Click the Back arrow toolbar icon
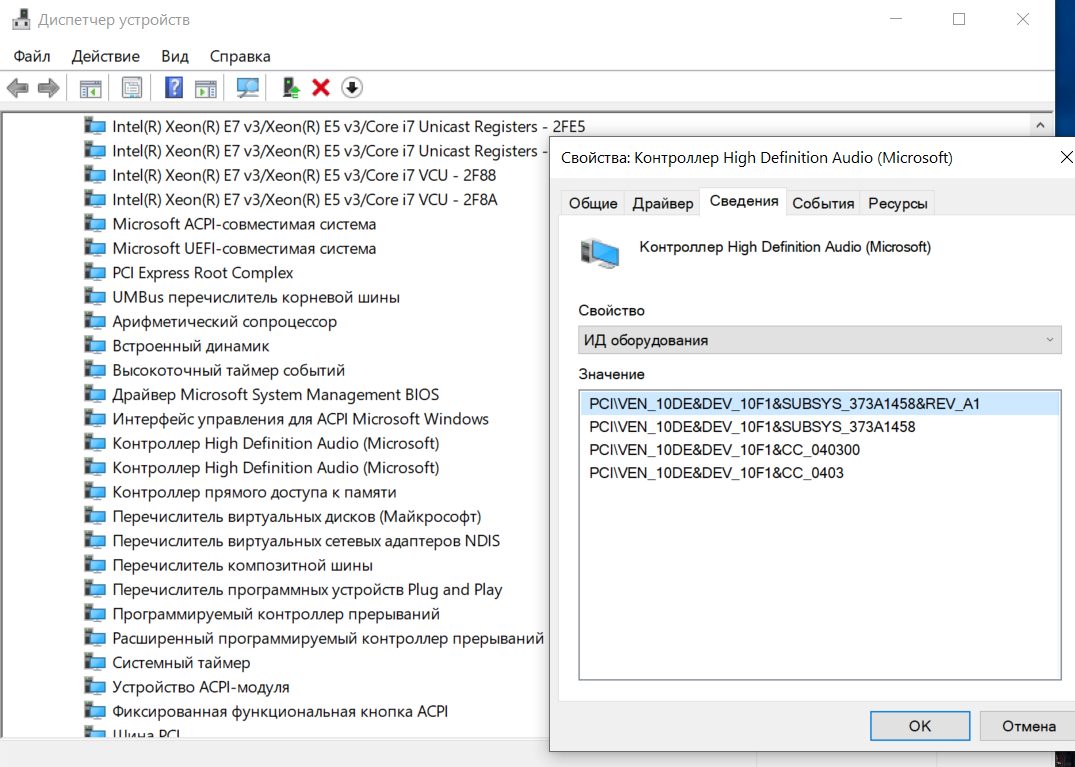Image resolution: width=1075 pixels, height=767 pixels. coord(17,88)
